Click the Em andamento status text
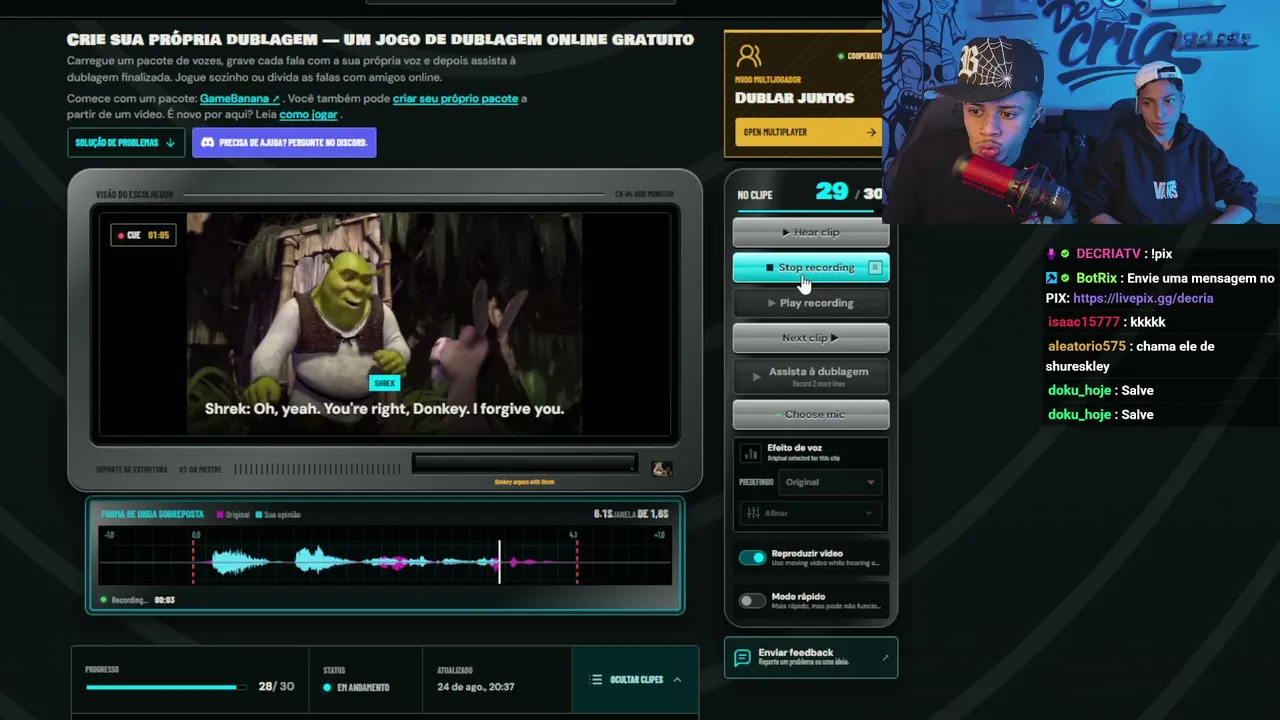 (x=363, y=688)
